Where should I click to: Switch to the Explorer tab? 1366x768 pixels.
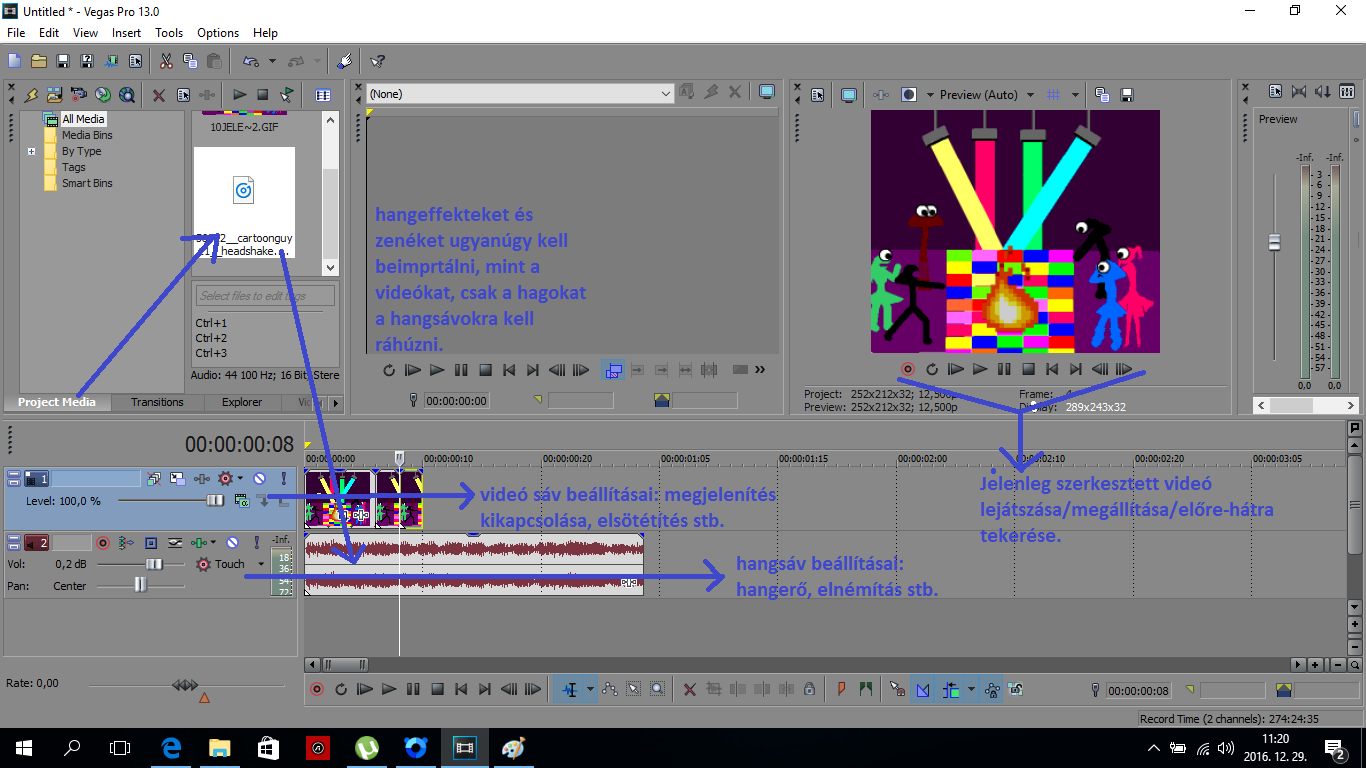click(242, 402)
